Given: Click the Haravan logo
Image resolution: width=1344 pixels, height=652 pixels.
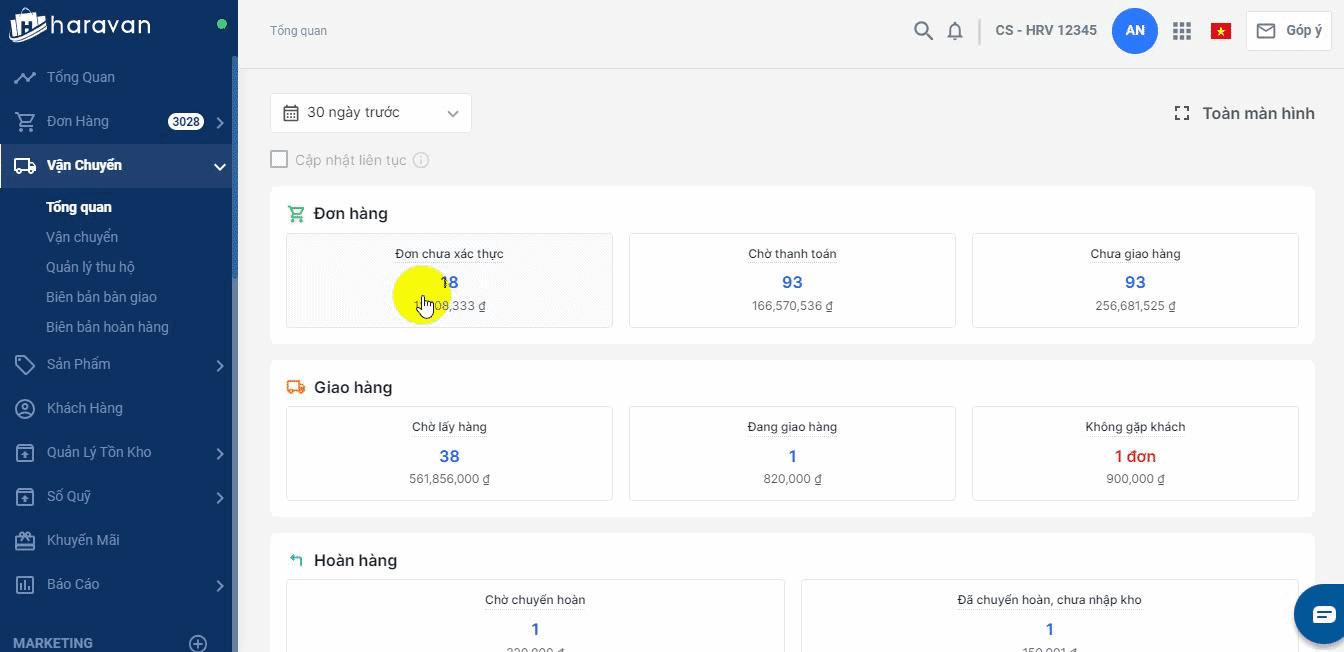Looking at the screenshot, I should (80, 25).
